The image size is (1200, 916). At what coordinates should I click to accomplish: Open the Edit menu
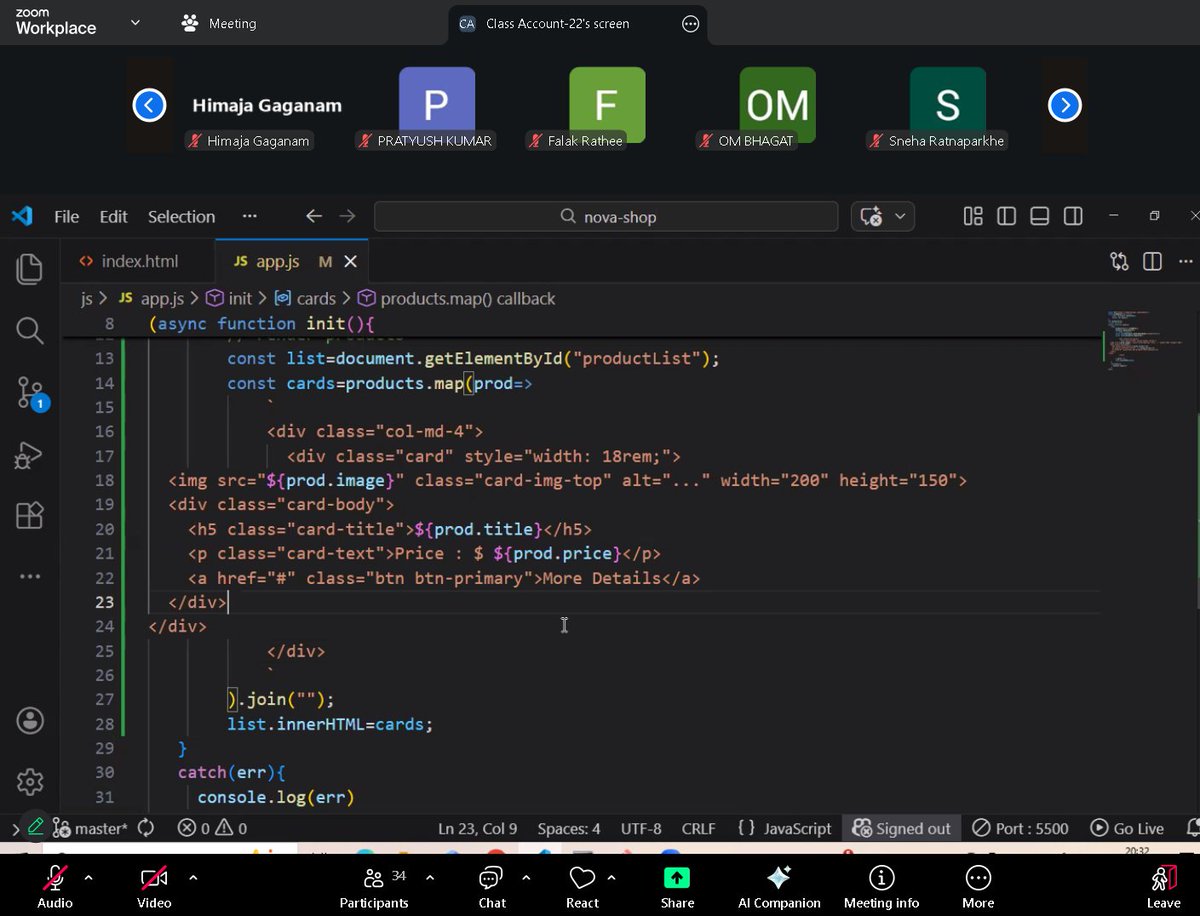click(114, 216)
